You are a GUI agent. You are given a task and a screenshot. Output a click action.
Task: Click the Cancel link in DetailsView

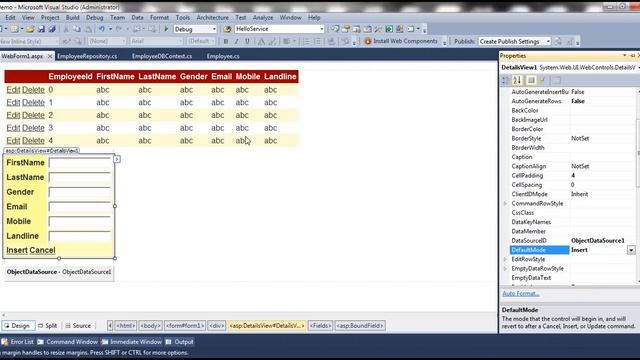(42, 250)
